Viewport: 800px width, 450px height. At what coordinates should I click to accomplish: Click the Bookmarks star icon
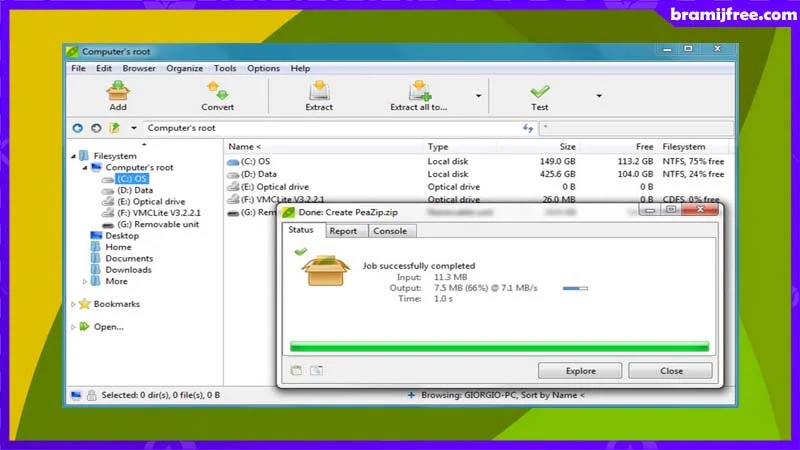pyautogui.click(x=85, y=304)
